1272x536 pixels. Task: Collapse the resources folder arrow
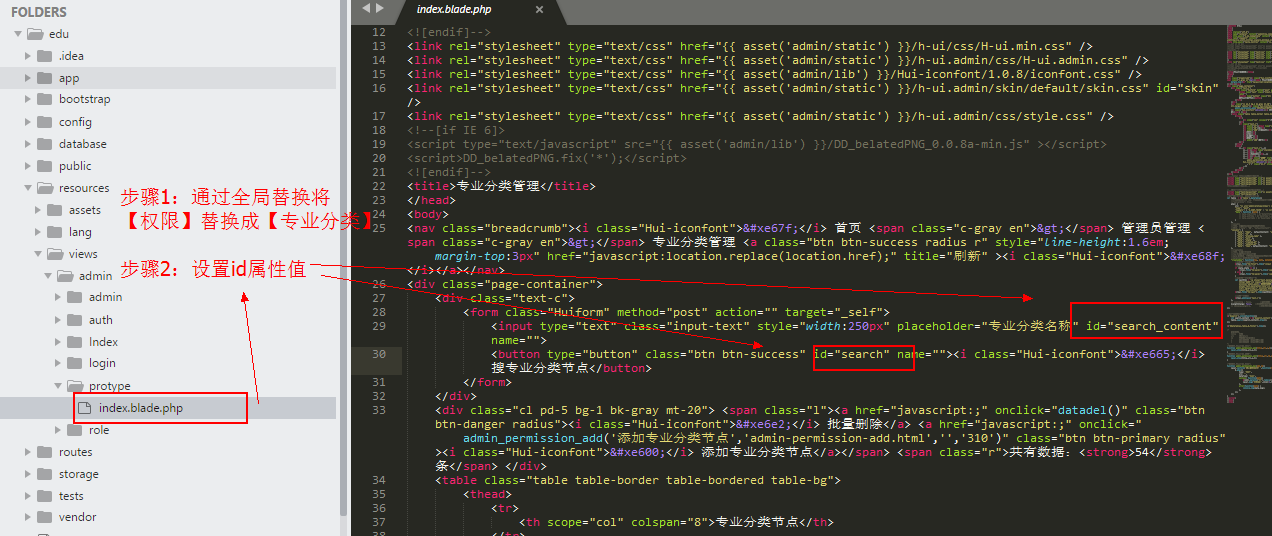coord(28,188)
